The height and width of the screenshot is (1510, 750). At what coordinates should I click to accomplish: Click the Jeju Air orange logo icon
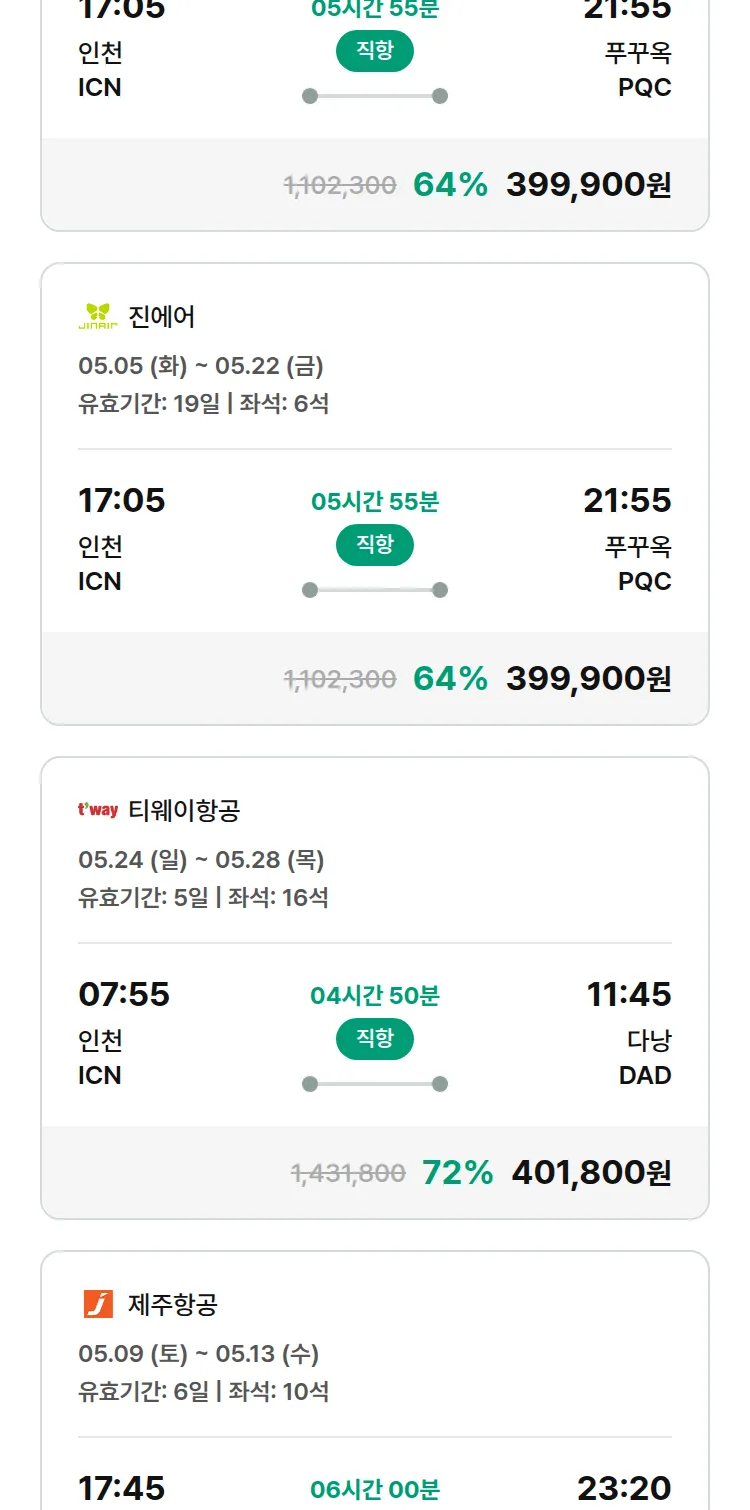pyautogui.click(x=98, y=1304)
